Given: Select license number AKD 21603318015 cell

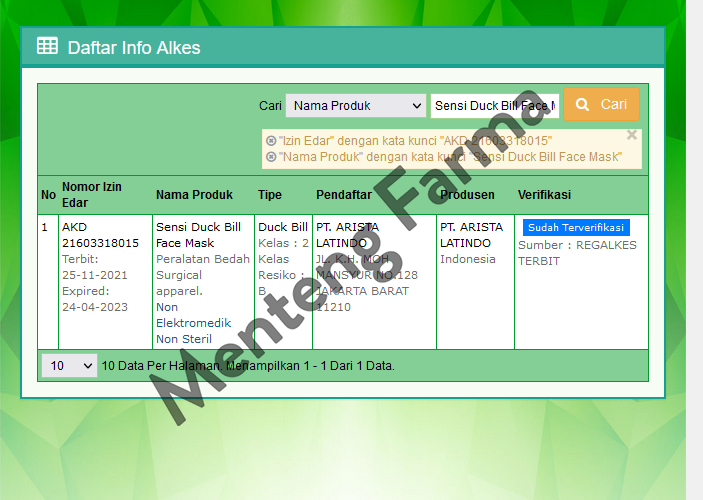Looking at the screenshot, I should [100, 235].
